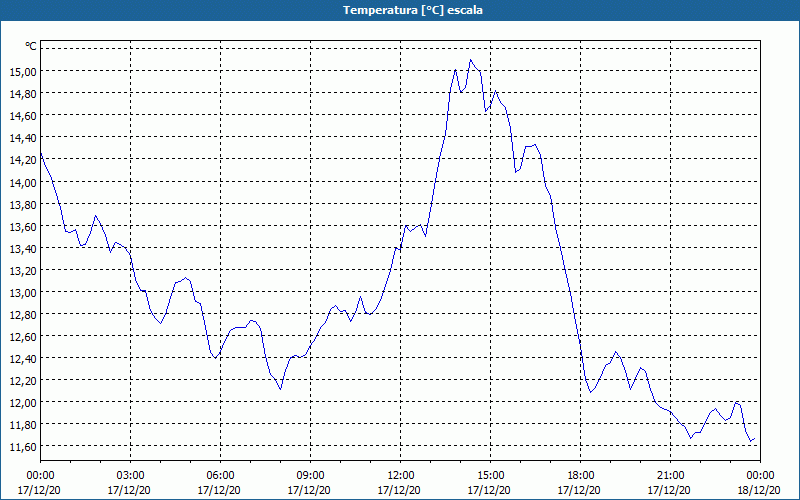Select the 13,60 y-axis label
Screen dimensions: 800x500
coord(23,227)
